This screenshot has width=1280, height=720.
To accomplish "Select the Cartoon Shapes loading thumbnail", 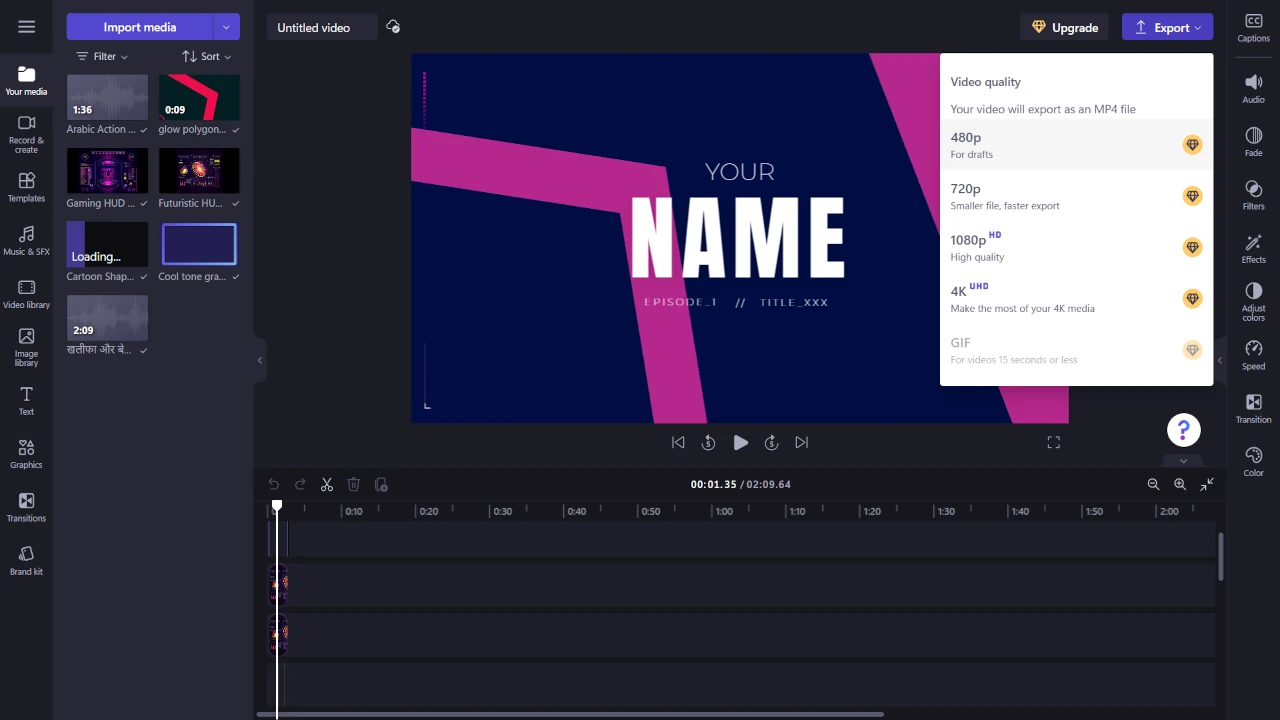I will click(x=107, y=244).
